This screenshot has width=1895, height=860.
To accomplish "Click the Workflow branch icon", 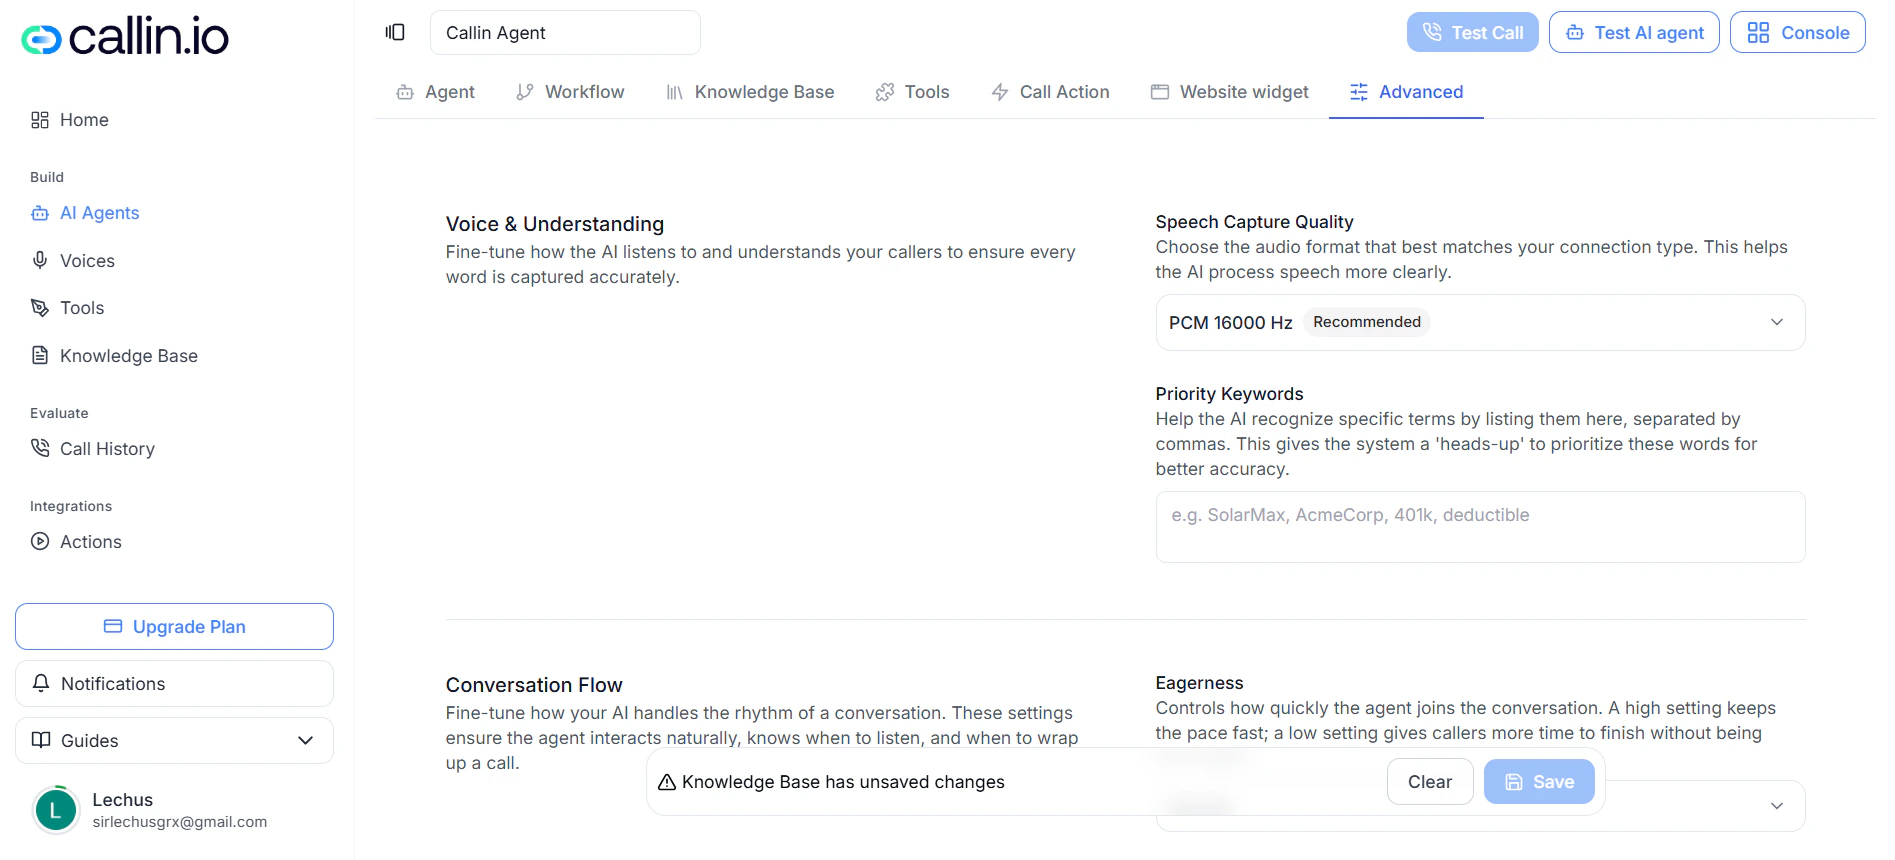I will 525,92.
